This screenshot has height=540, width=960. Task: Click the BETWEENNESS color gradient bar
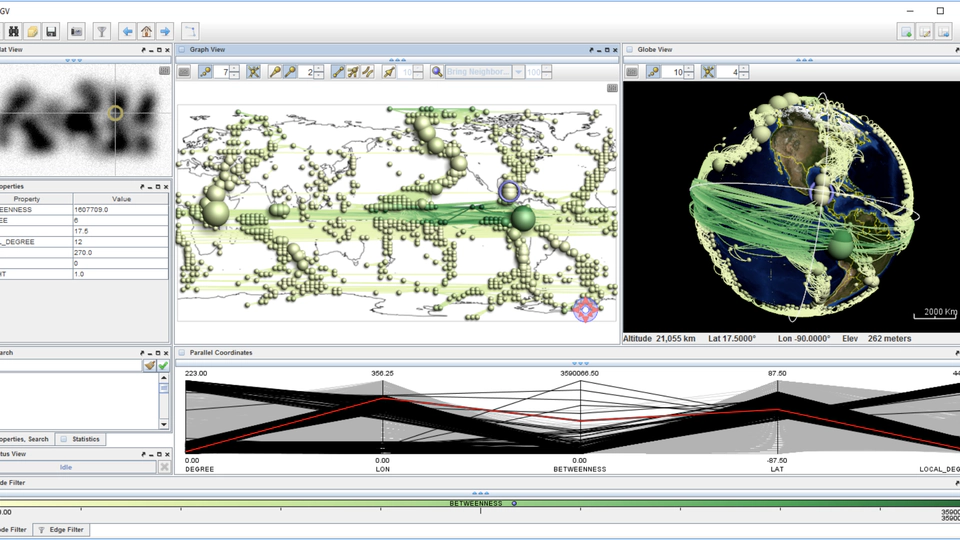click(x=480, y=503)
